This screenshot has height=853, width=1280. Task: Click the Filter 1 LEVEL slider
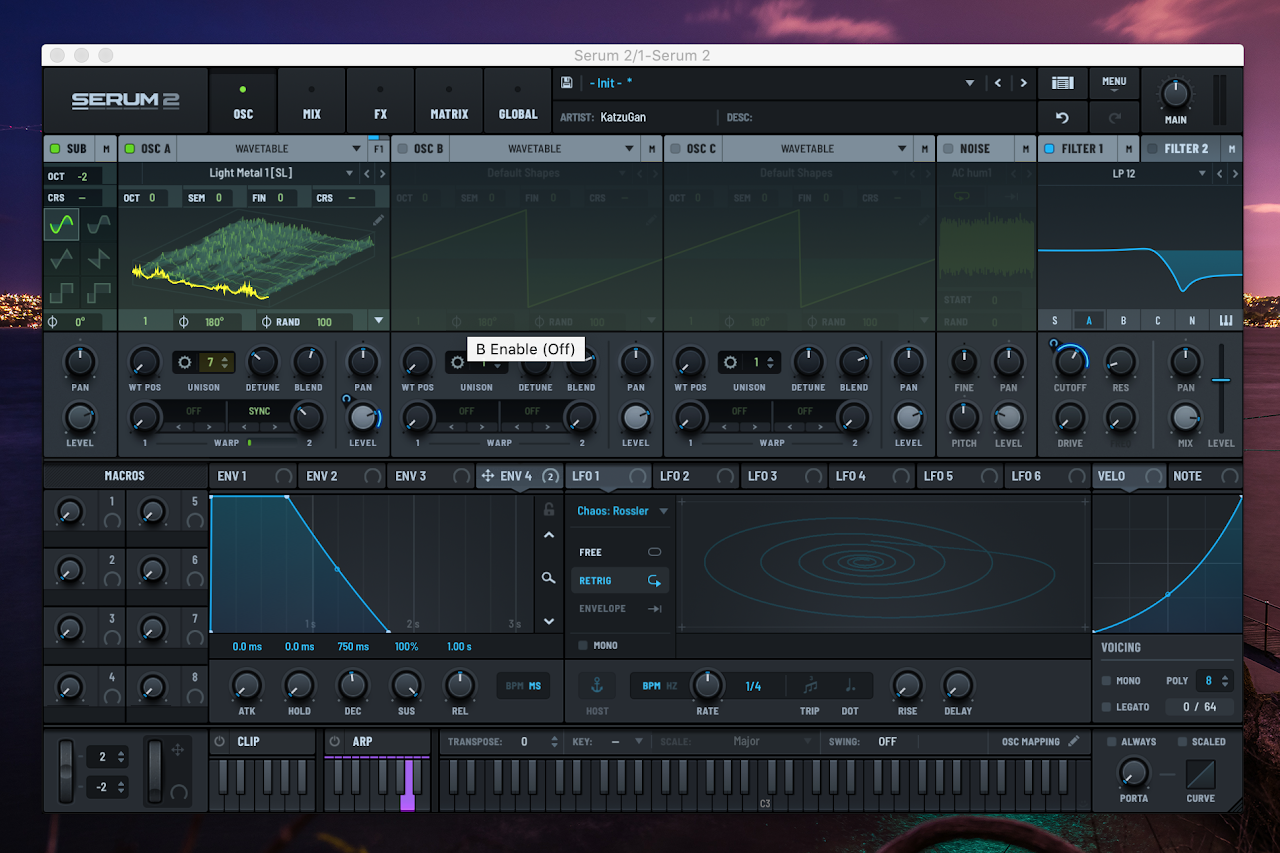[1220, 380]
